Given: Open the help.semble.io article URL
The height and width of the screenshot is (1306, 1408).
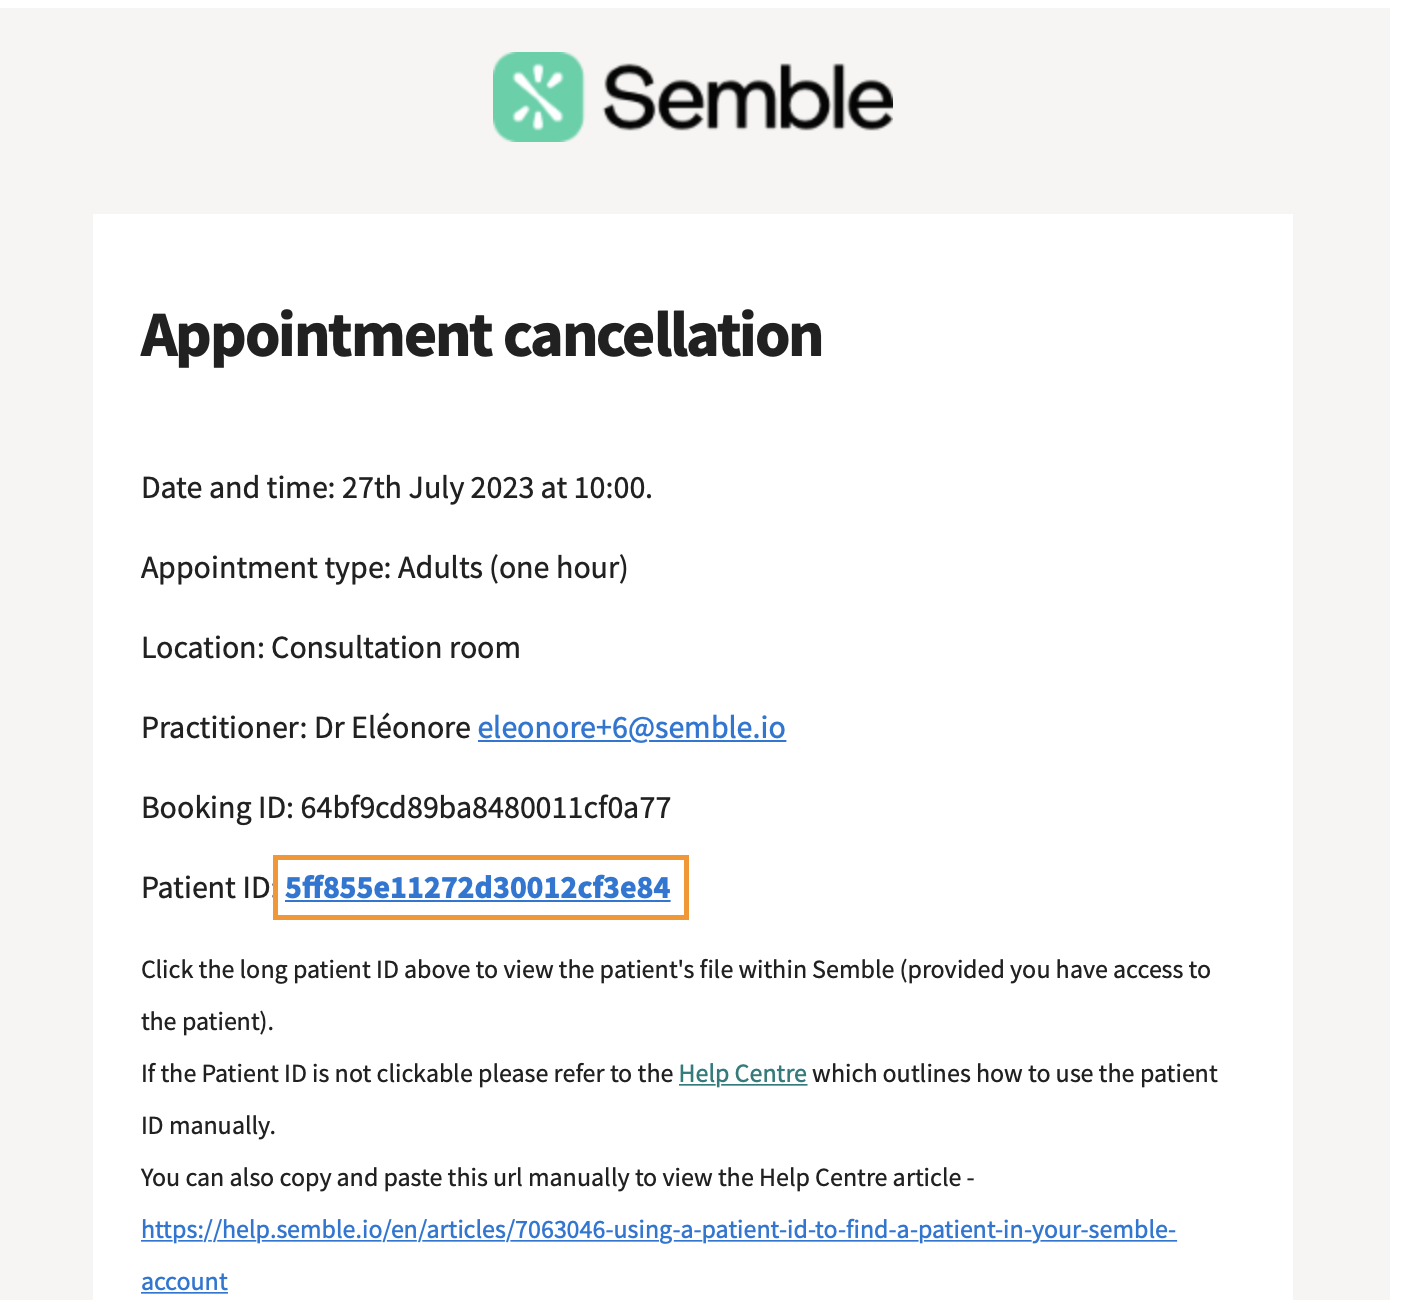Looking at the screenshot, I should (x=659, y=1229).
